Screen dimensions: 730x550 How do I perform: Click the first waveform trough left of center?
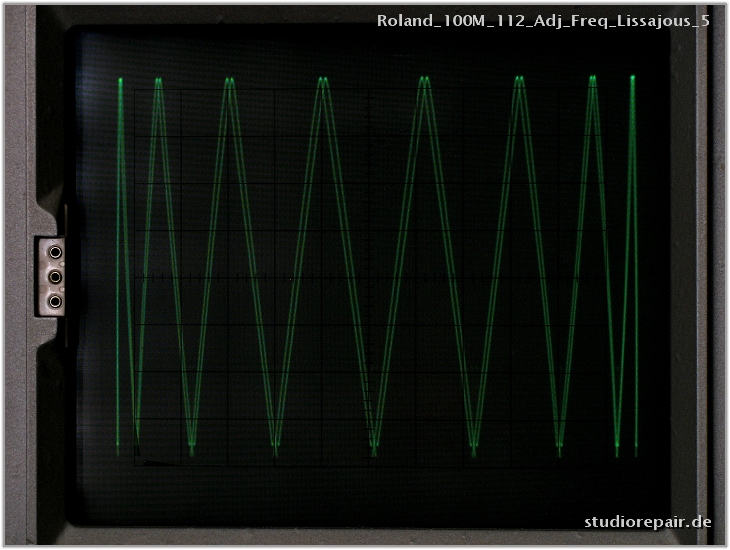(275, 443)
